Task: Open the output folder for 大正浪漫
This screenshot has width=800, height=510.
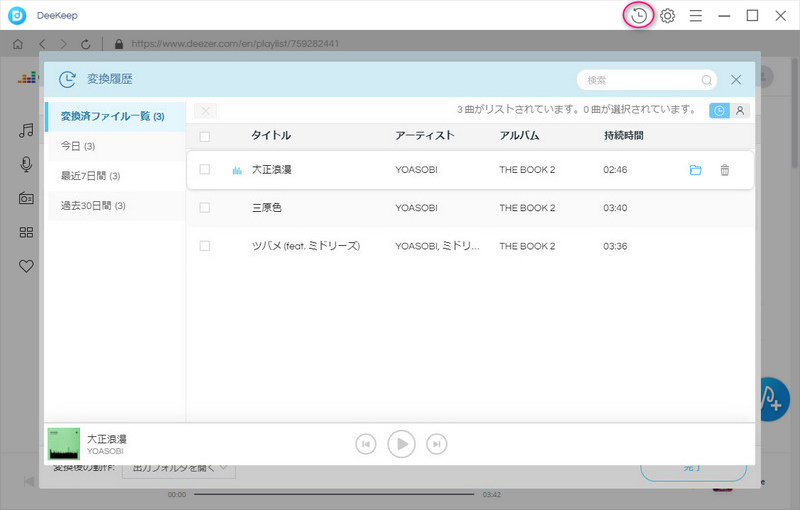Action: coord(695,170)
